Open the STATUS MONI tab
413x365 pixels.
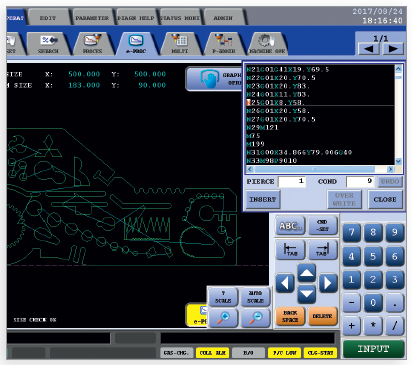(180, 17)
